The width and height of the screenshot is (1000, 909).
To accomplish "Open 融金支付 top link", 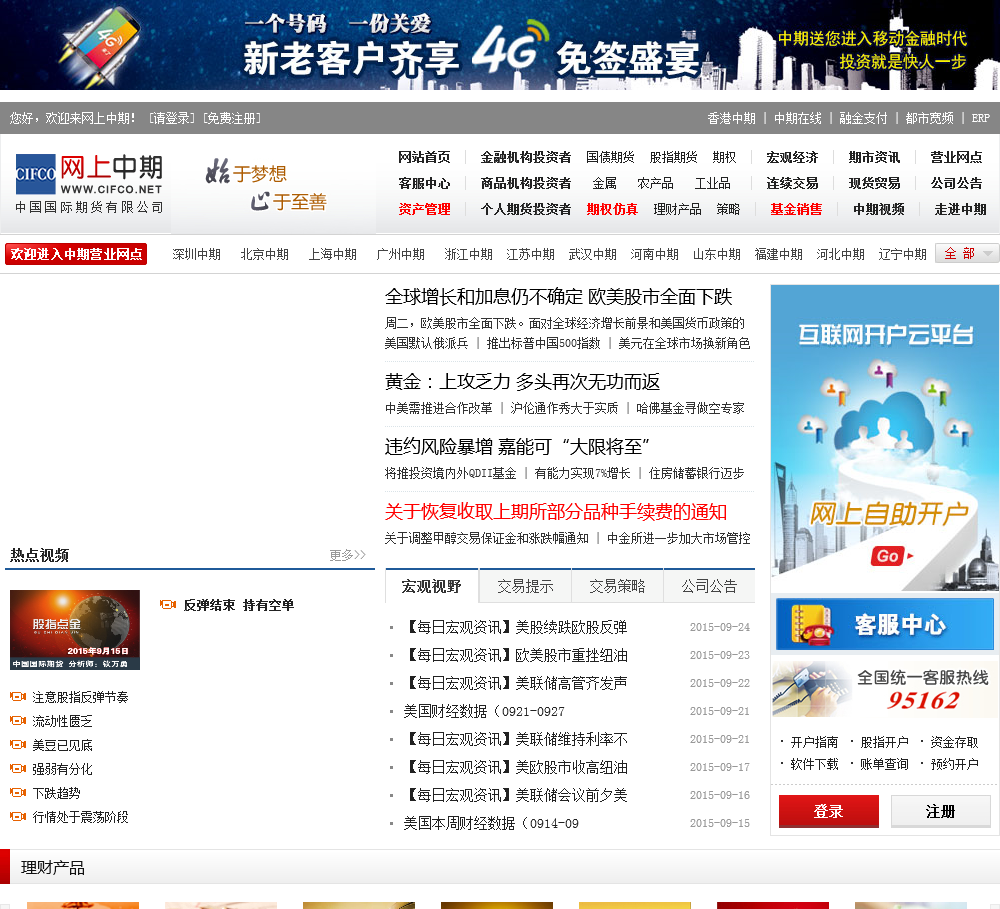I will (863, 118).
